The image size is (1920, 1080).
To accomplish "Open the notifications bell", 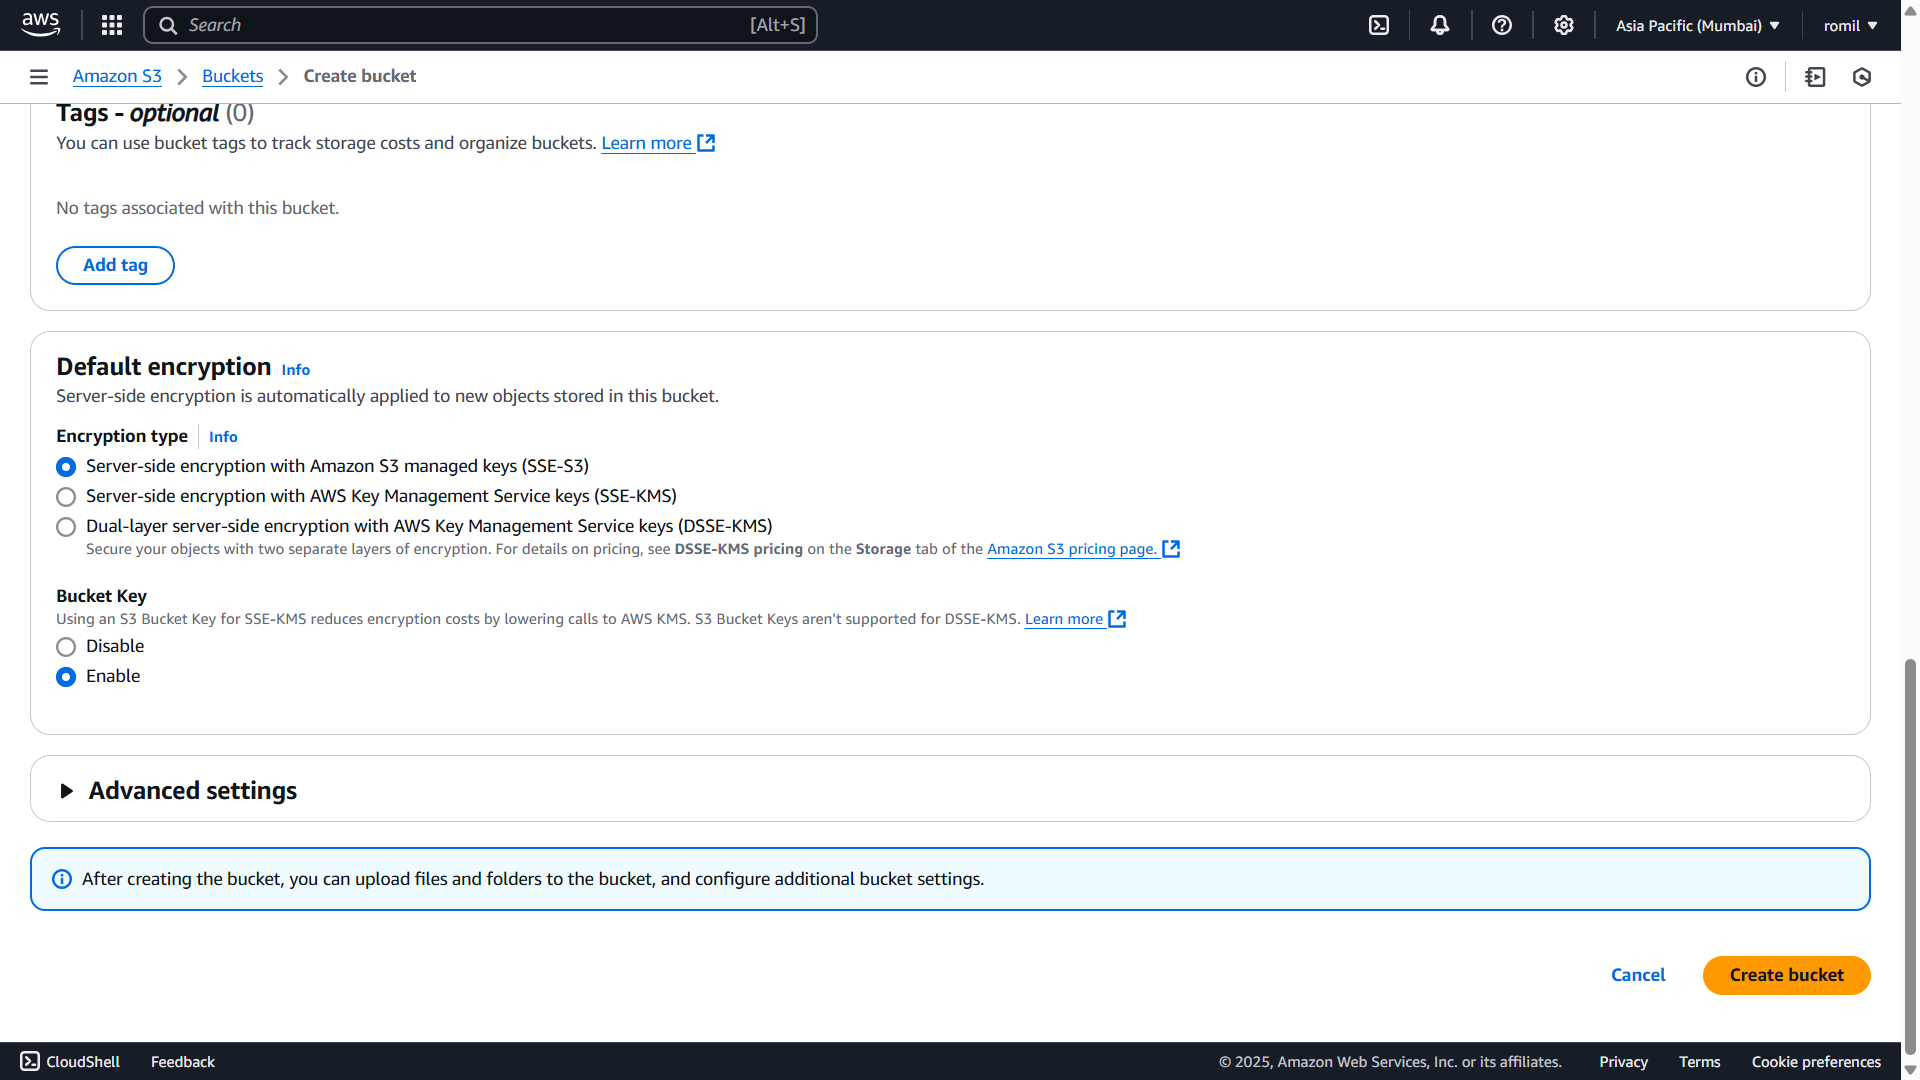I will click(1440, 25).
